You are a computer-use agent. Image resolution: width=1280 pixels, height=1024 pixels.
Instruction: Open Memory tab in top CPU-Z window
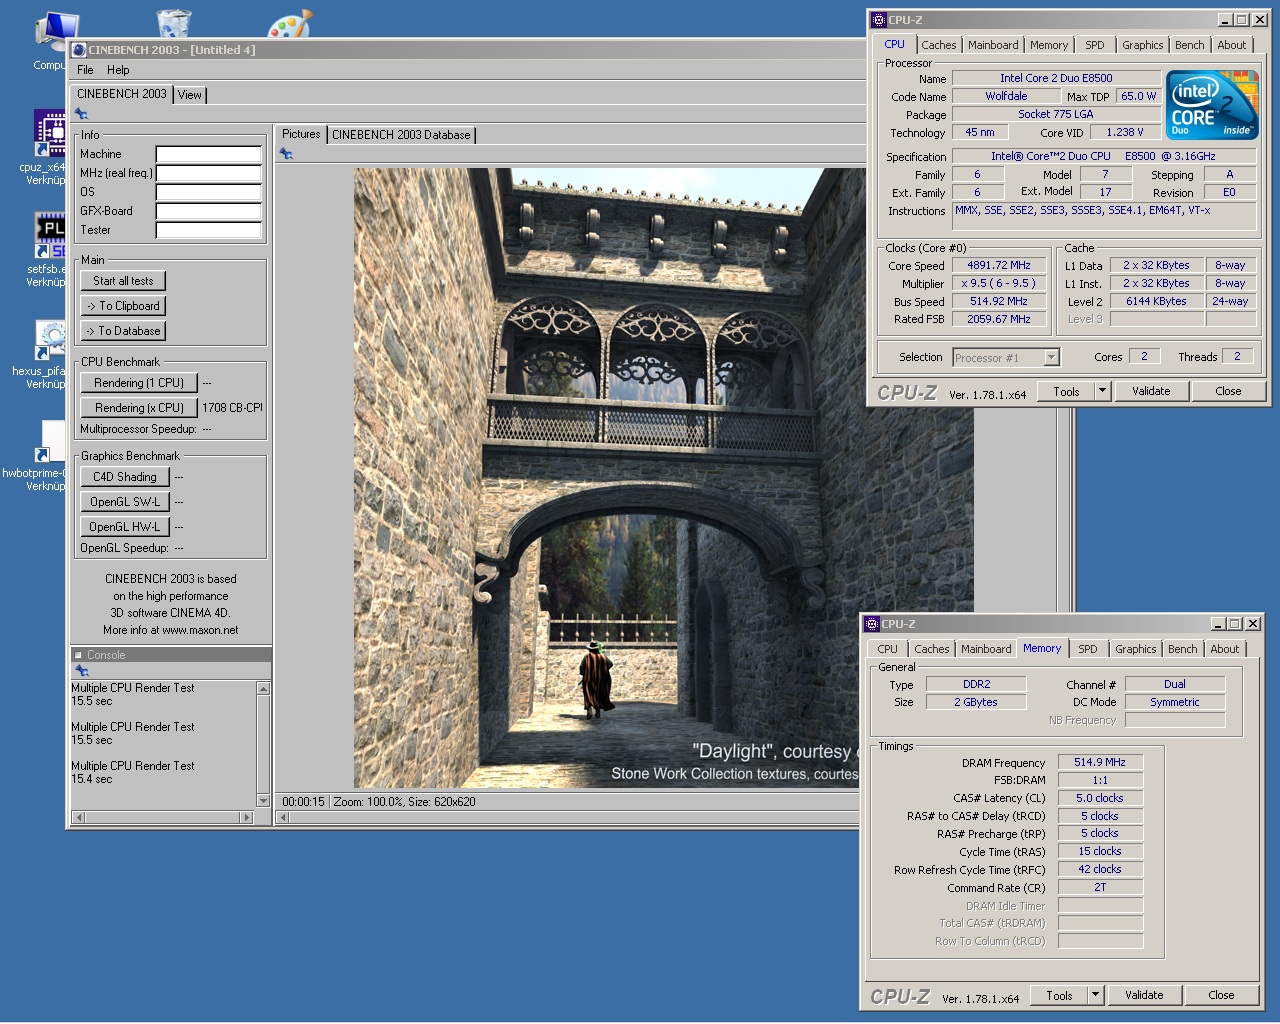pyautogui.click(x=1049, y=45)
